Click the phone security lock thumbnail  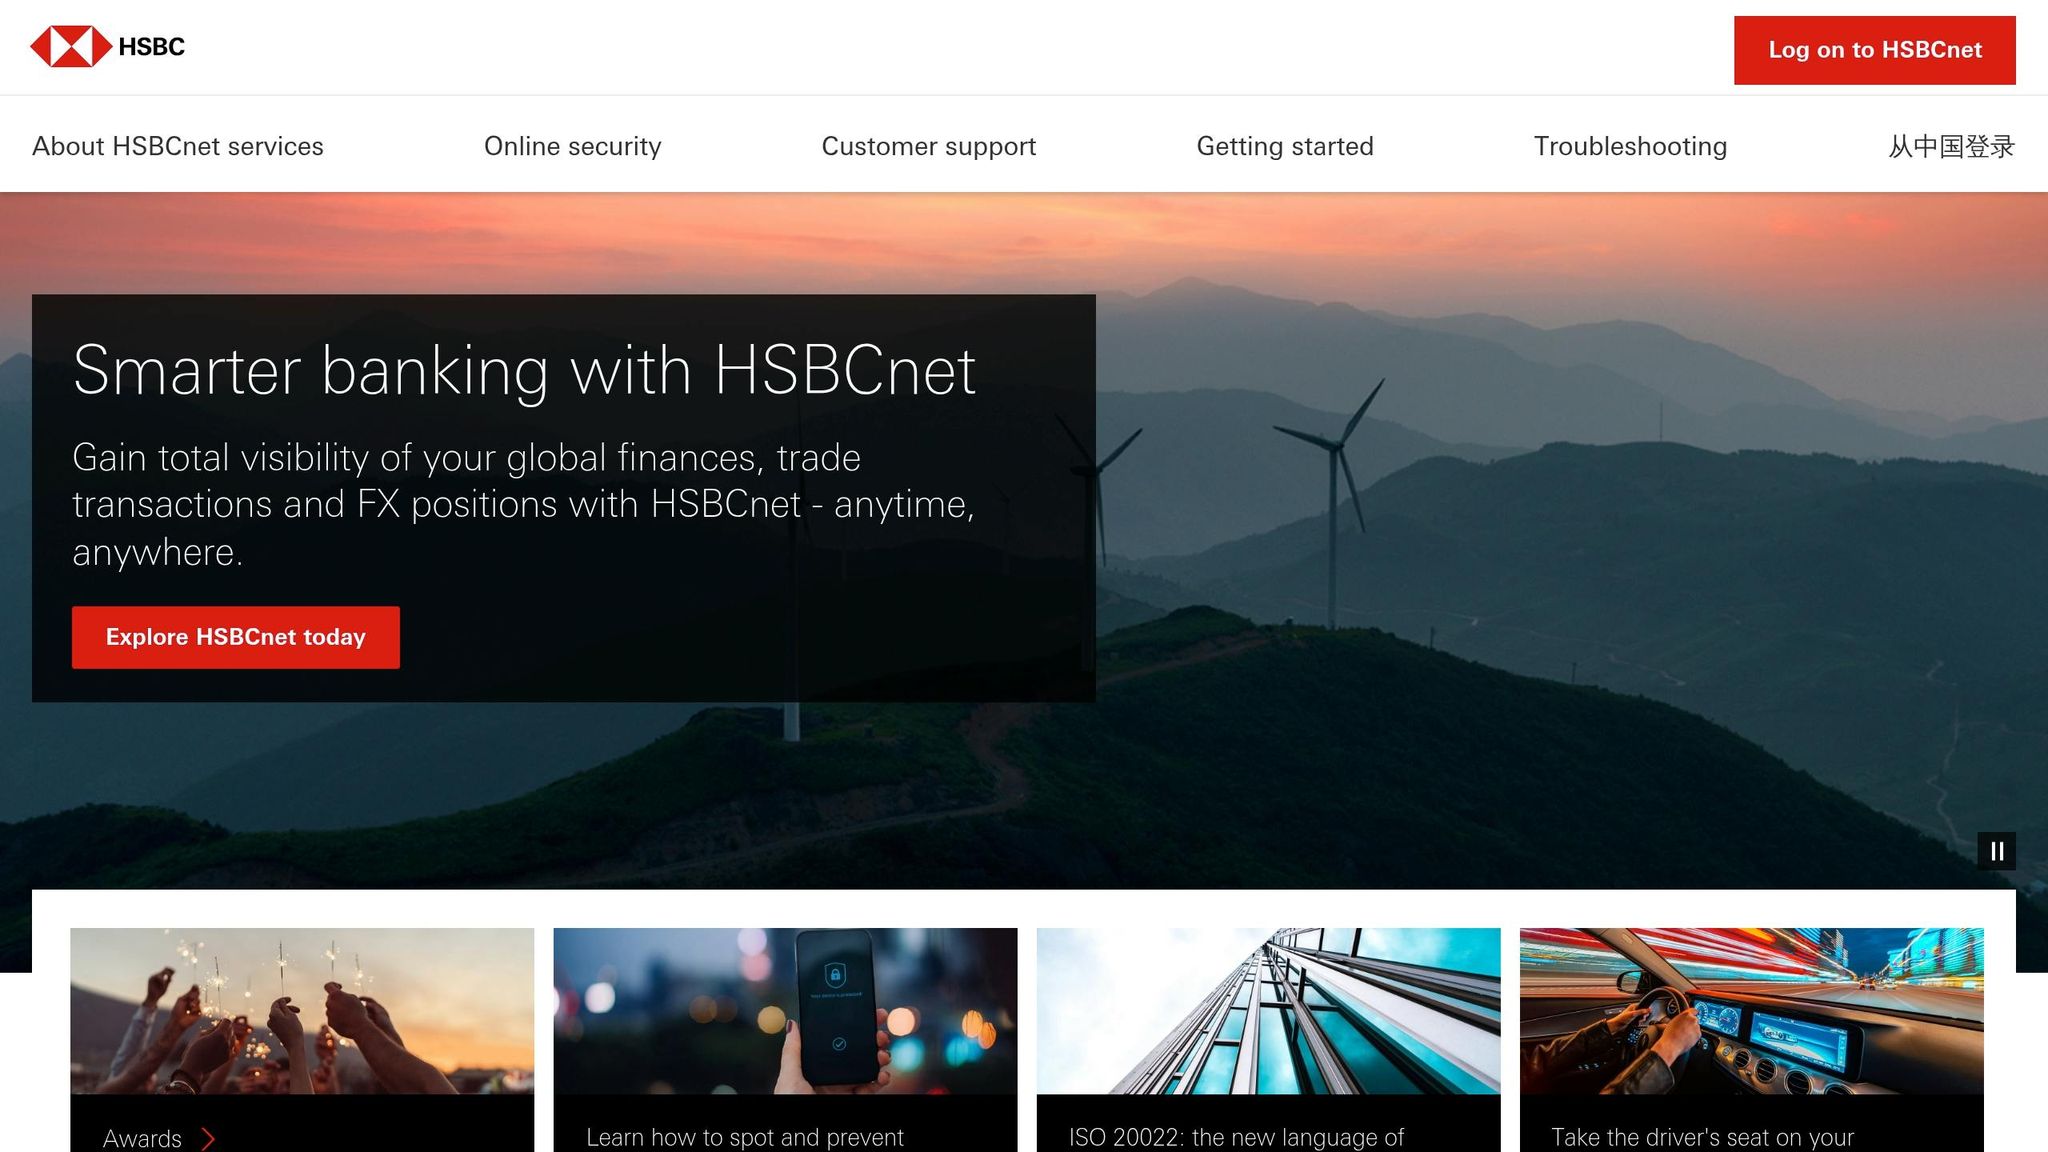[785, 1011]
